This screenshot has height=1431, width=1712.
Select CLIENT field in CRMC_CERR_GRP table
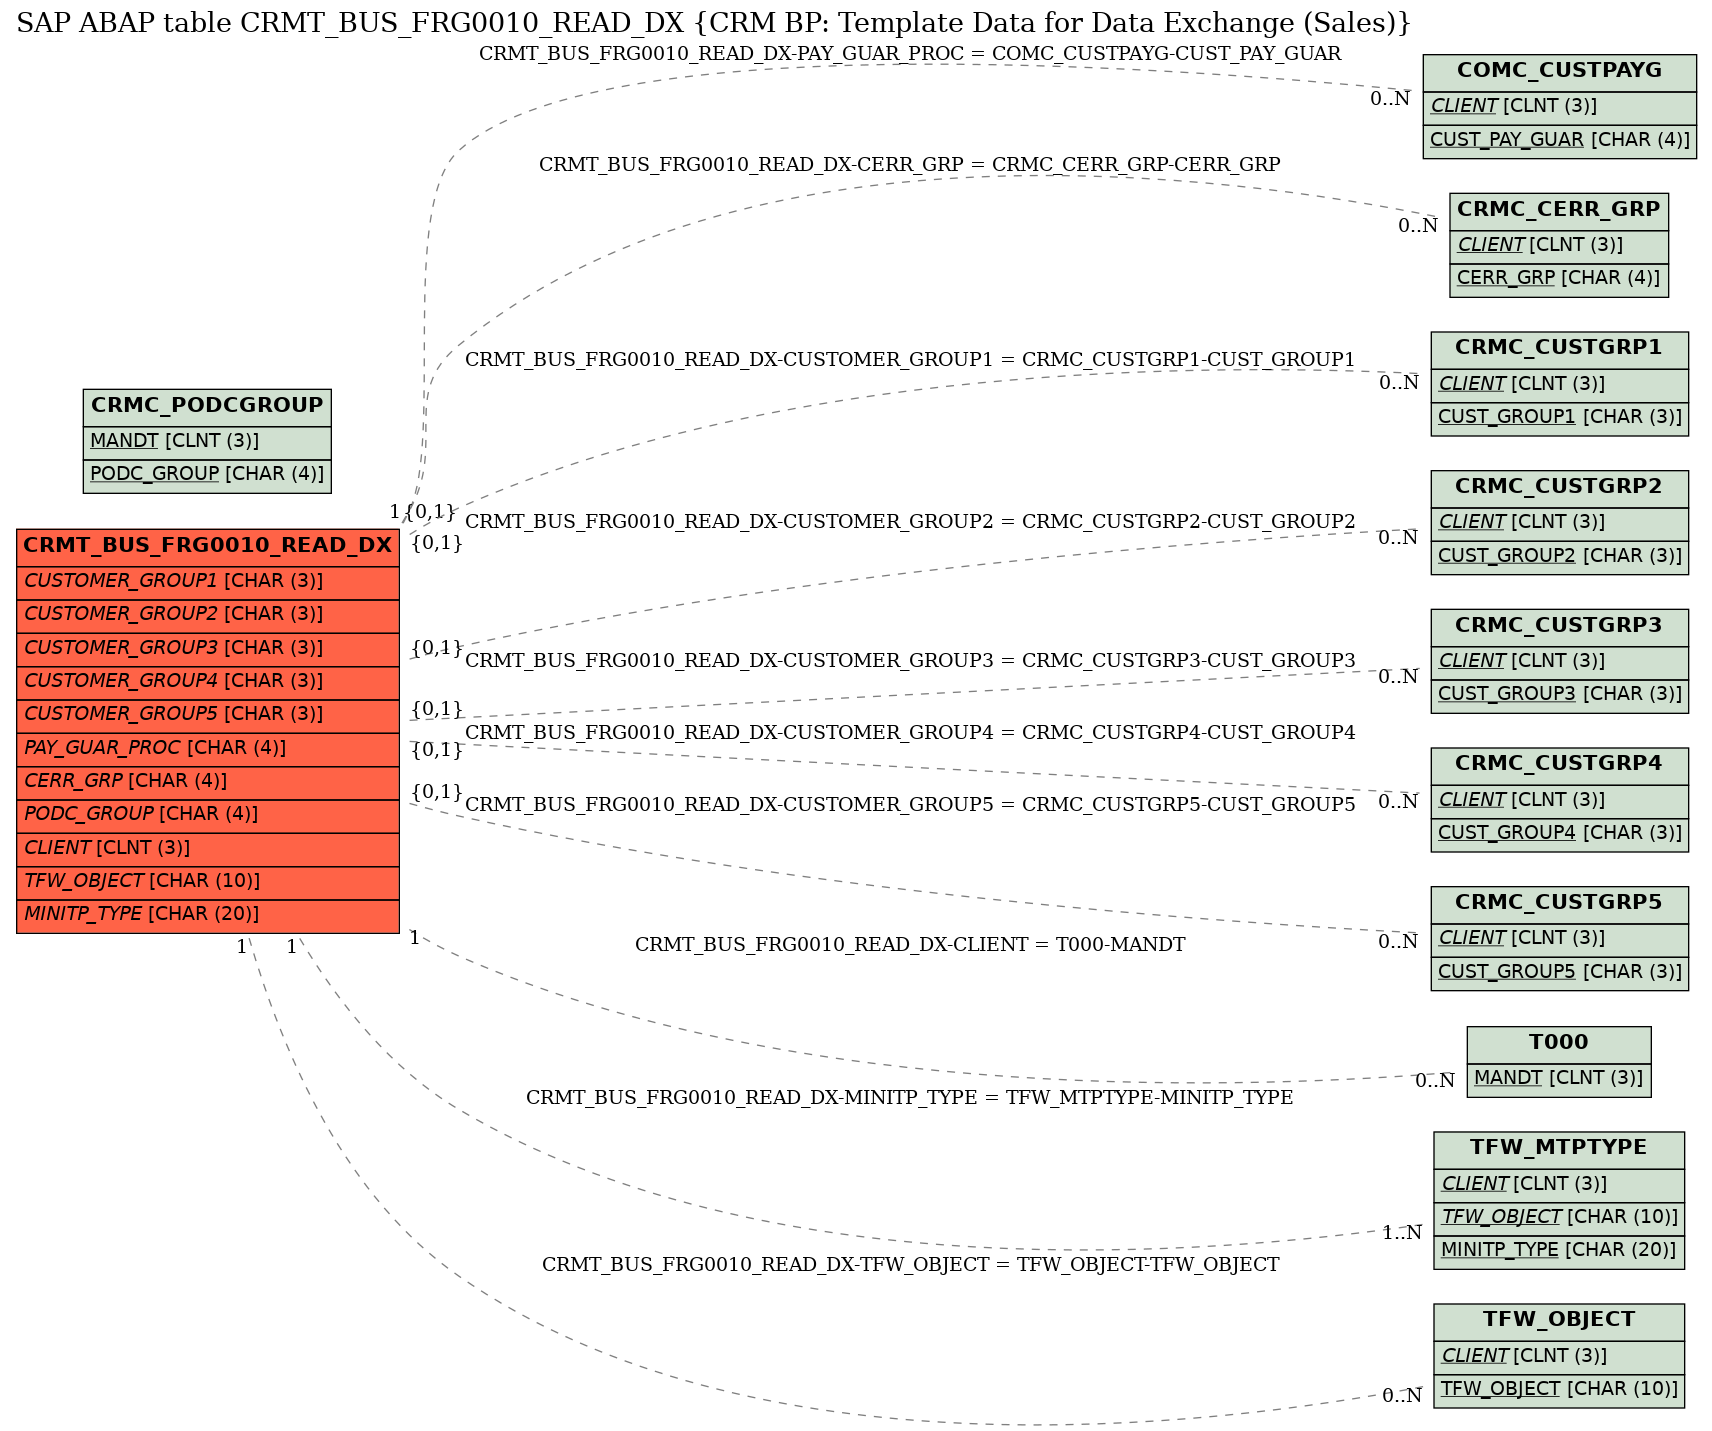[1558, 246]
